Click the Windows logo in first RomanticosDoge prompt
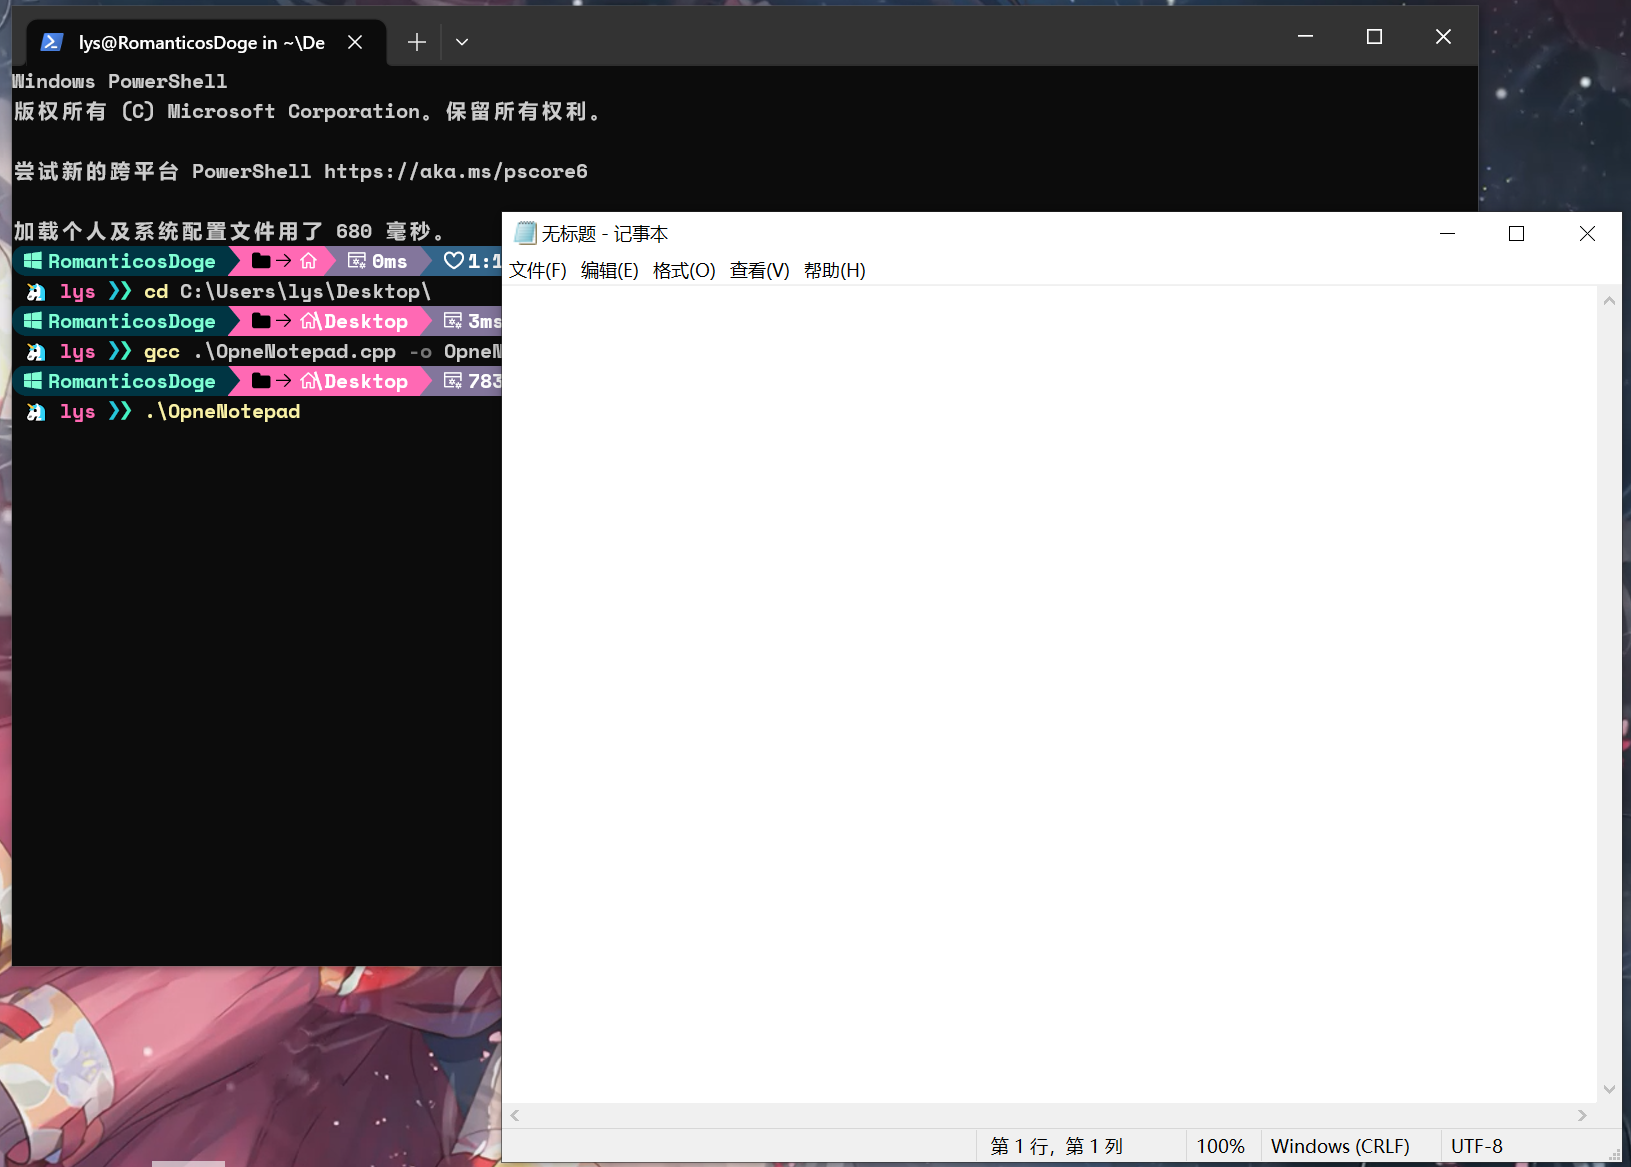Viewport: 1631px width, 1167px height. point(33,261)
